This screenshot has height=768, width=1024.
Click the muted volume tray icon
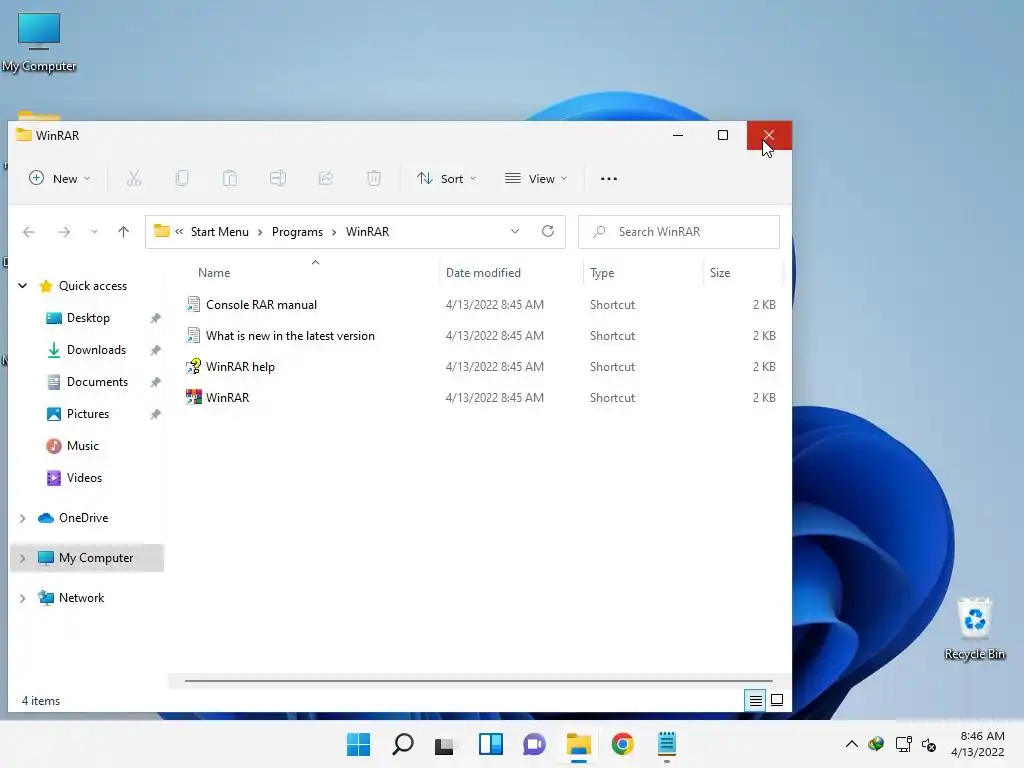coord(929,744)
